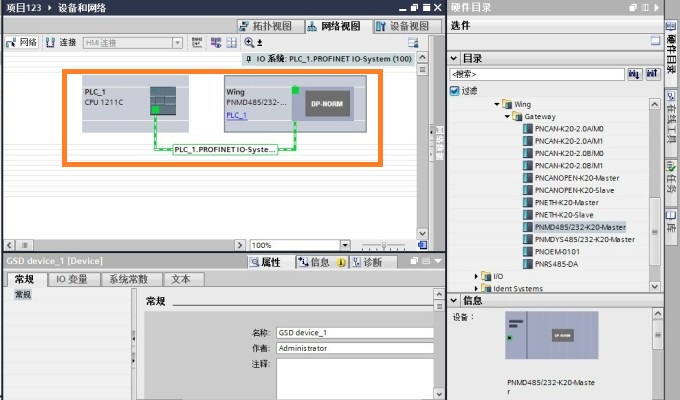The height and width of the screenshot is (400, 680).
Task: Click the catalog 搜索 search field
Action: click(537, 74)
